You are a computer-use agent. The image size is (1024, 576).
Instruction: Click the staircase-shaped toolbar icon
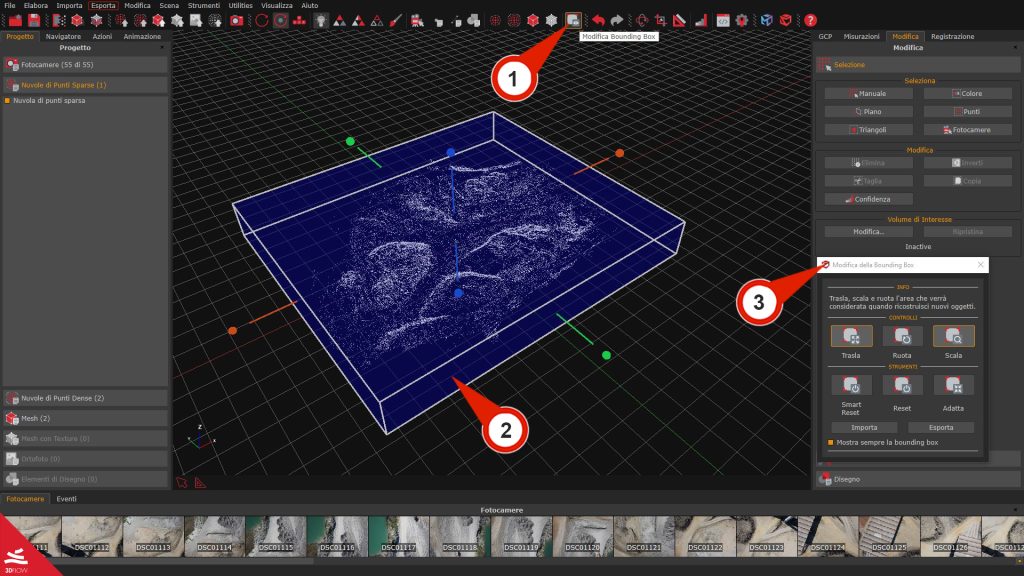[x=701, y=21]
